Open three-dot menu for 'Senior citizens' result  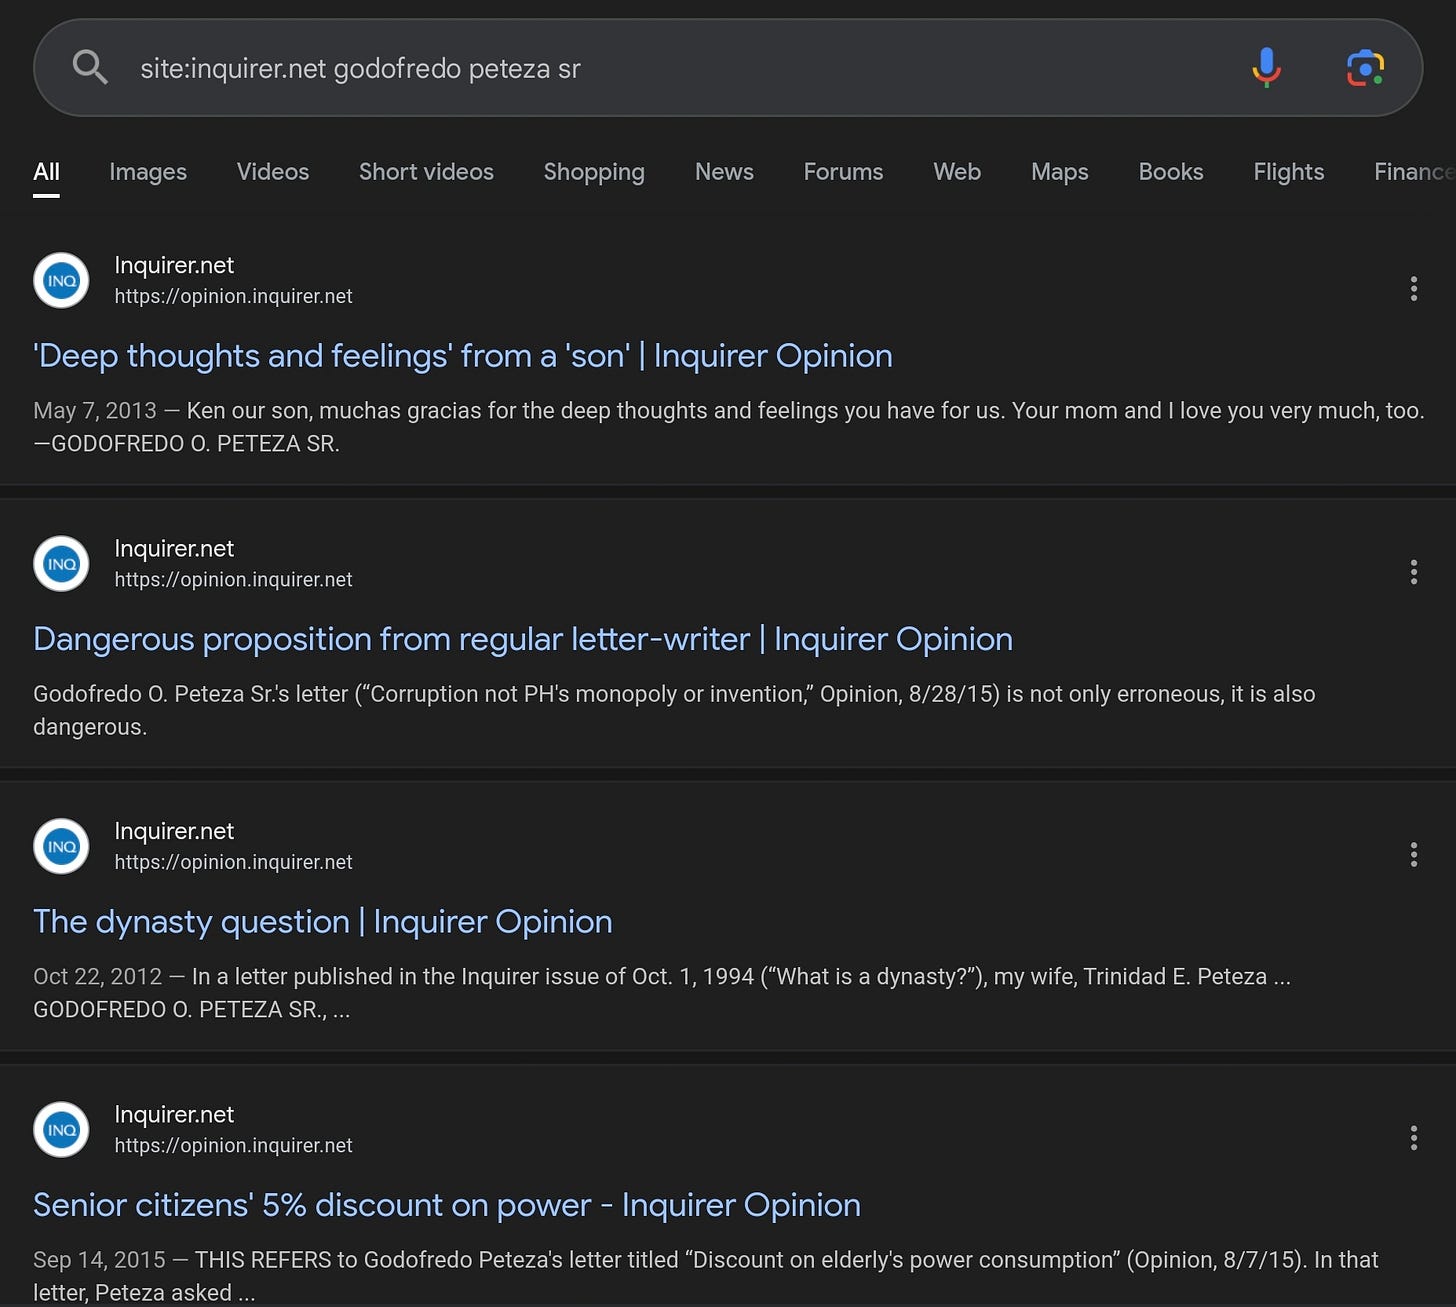coord(1413,1137)
